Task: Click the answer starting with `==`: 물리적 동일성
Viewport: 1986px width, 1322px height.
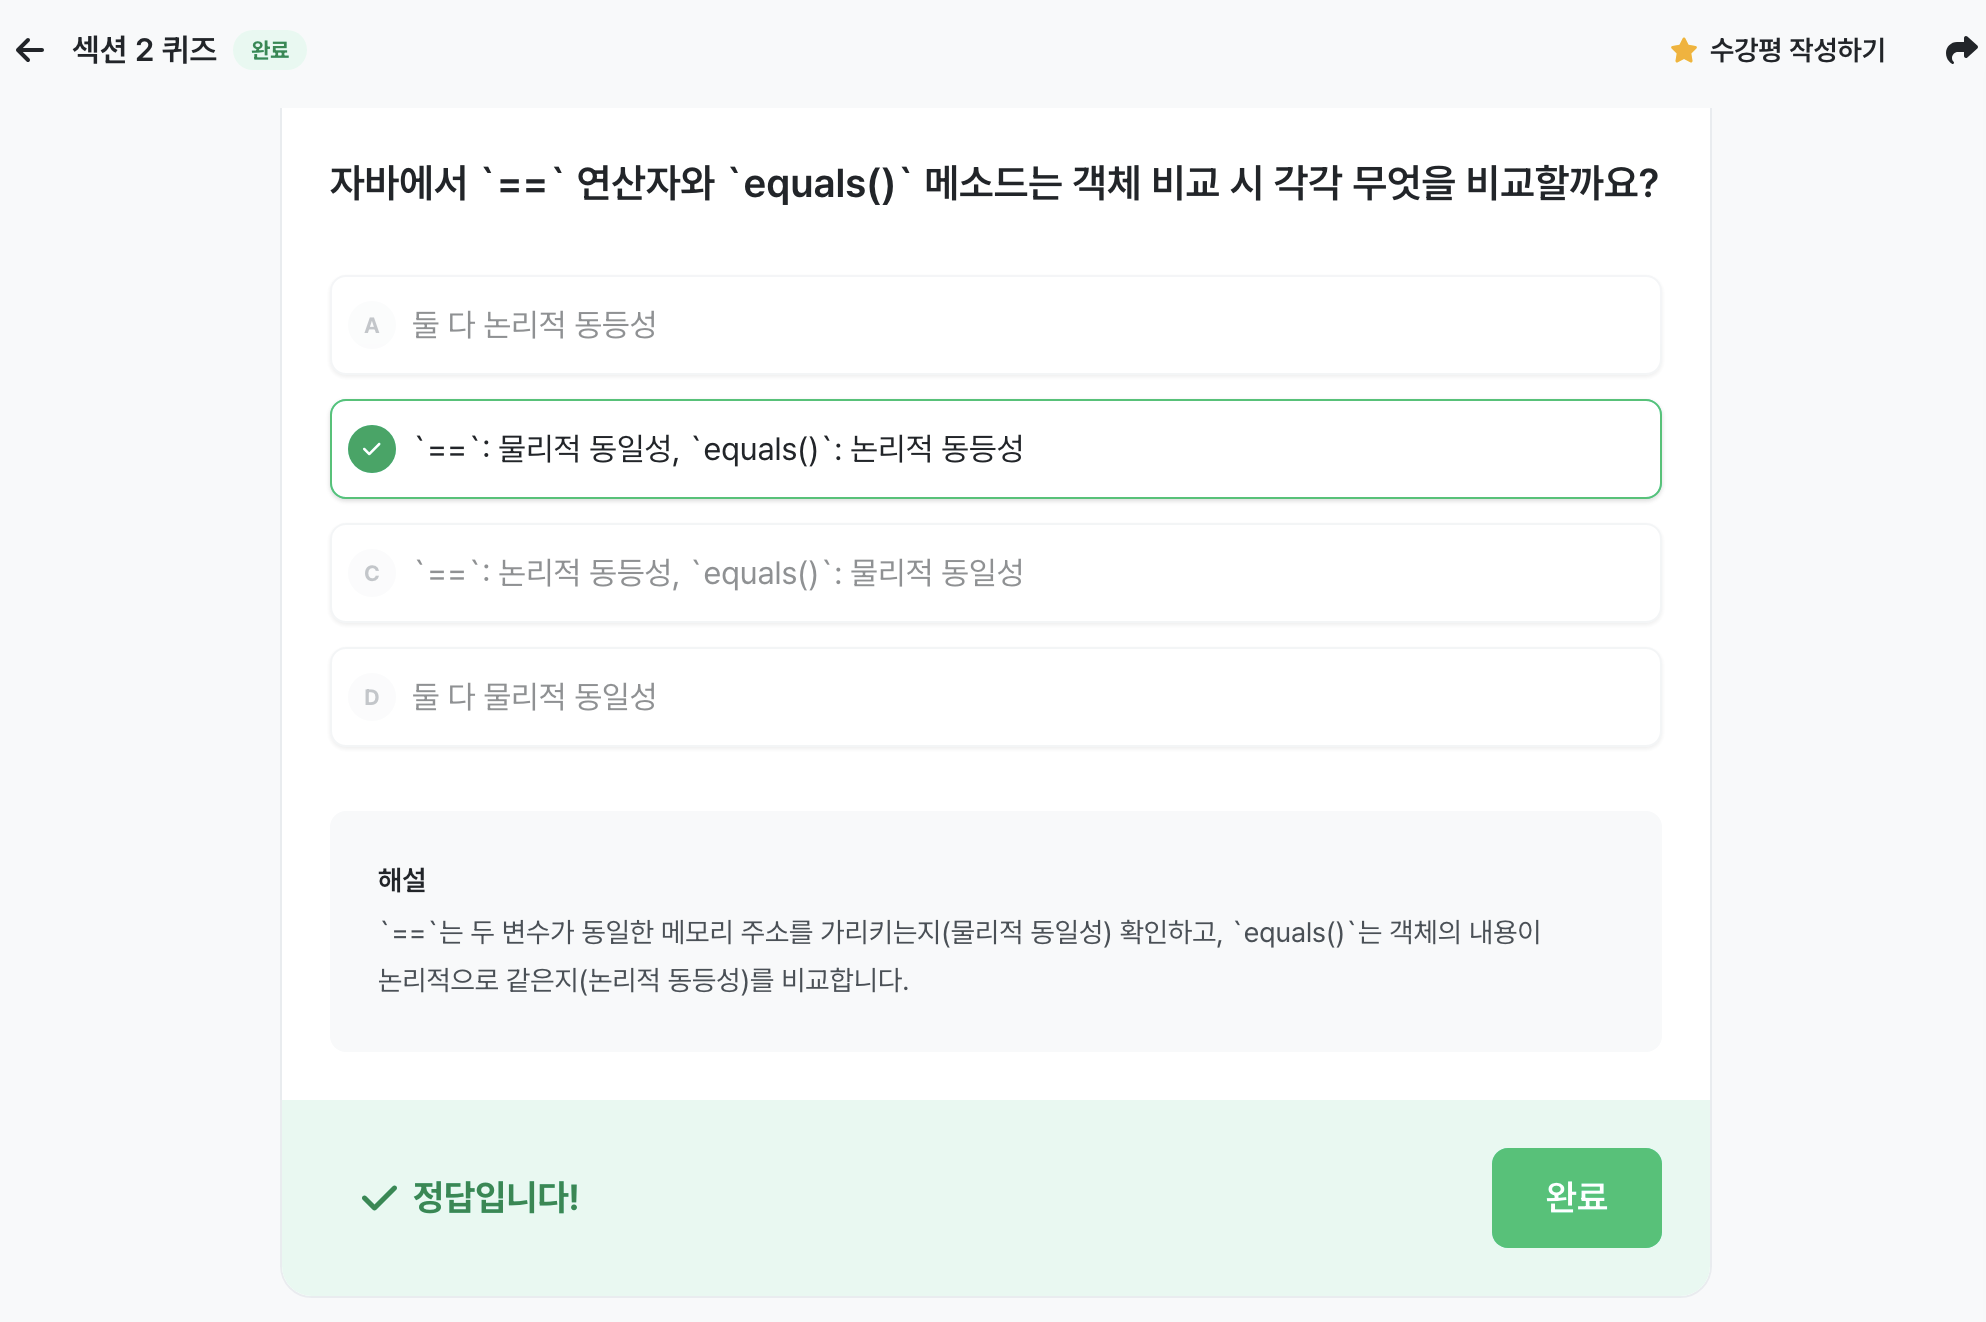Action: [718, 449]
